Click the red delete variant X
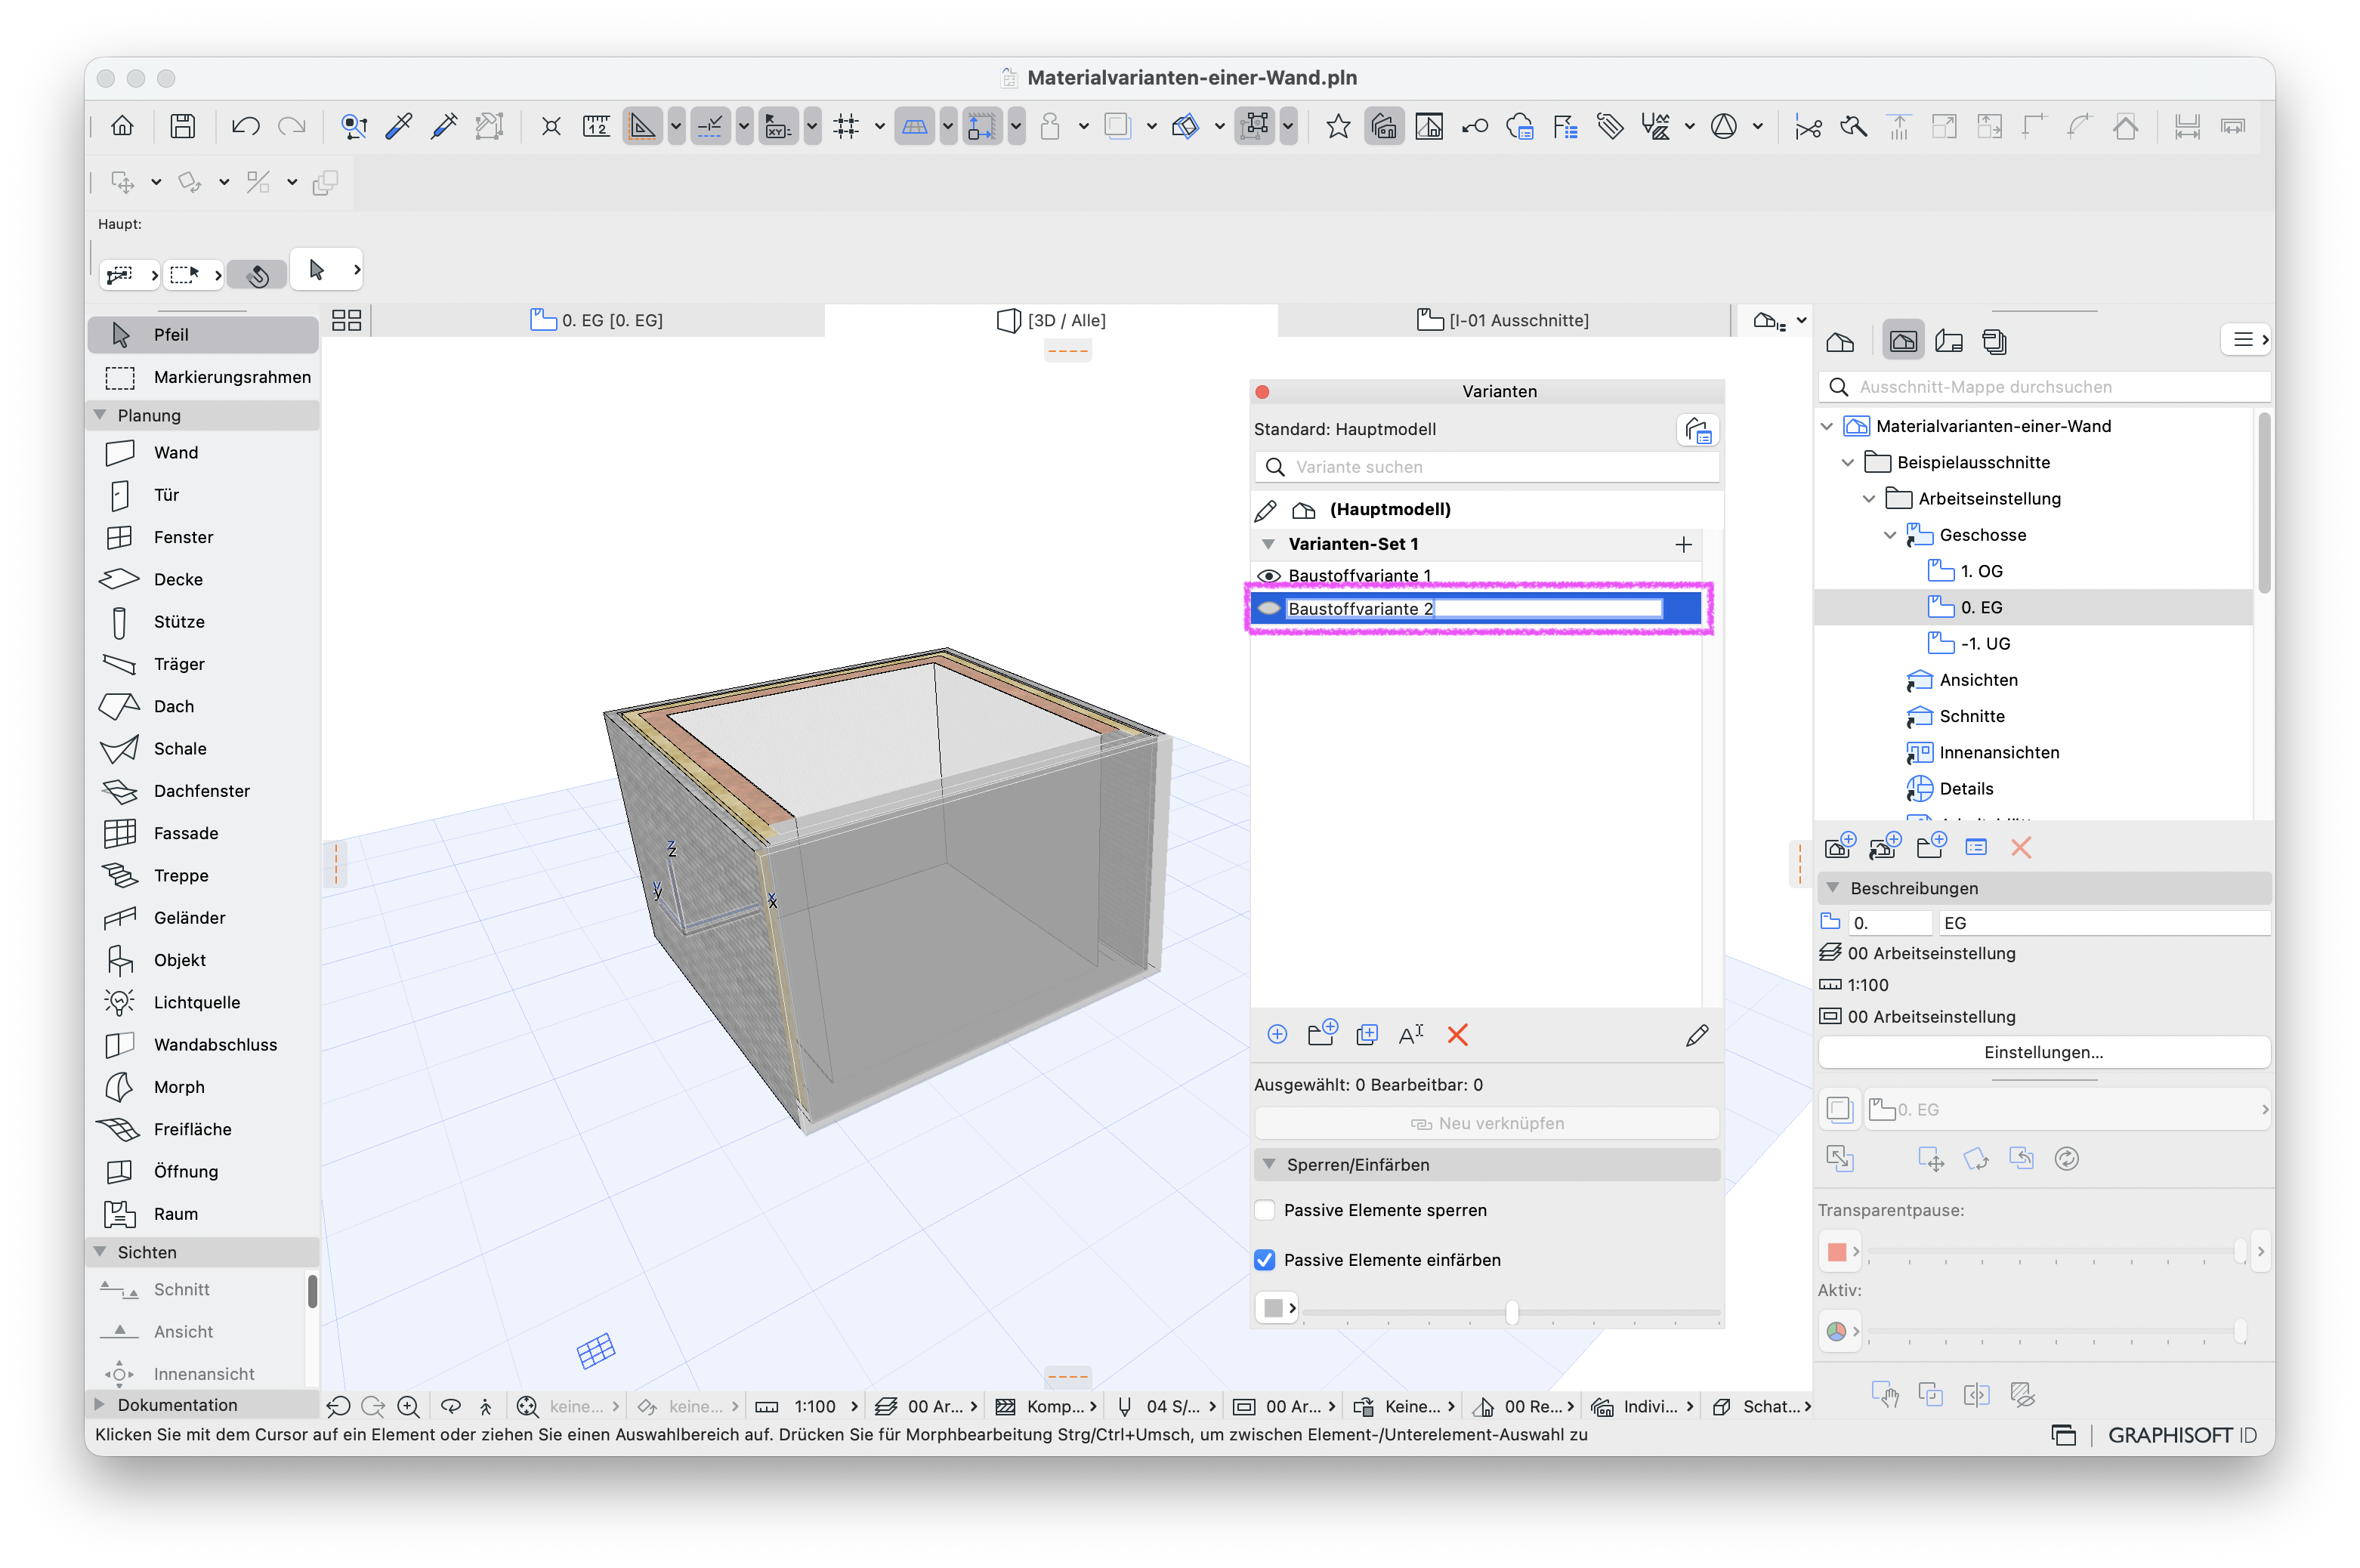The width and height of the screenshot is (2360, 1568). tap(1457, 1035)
